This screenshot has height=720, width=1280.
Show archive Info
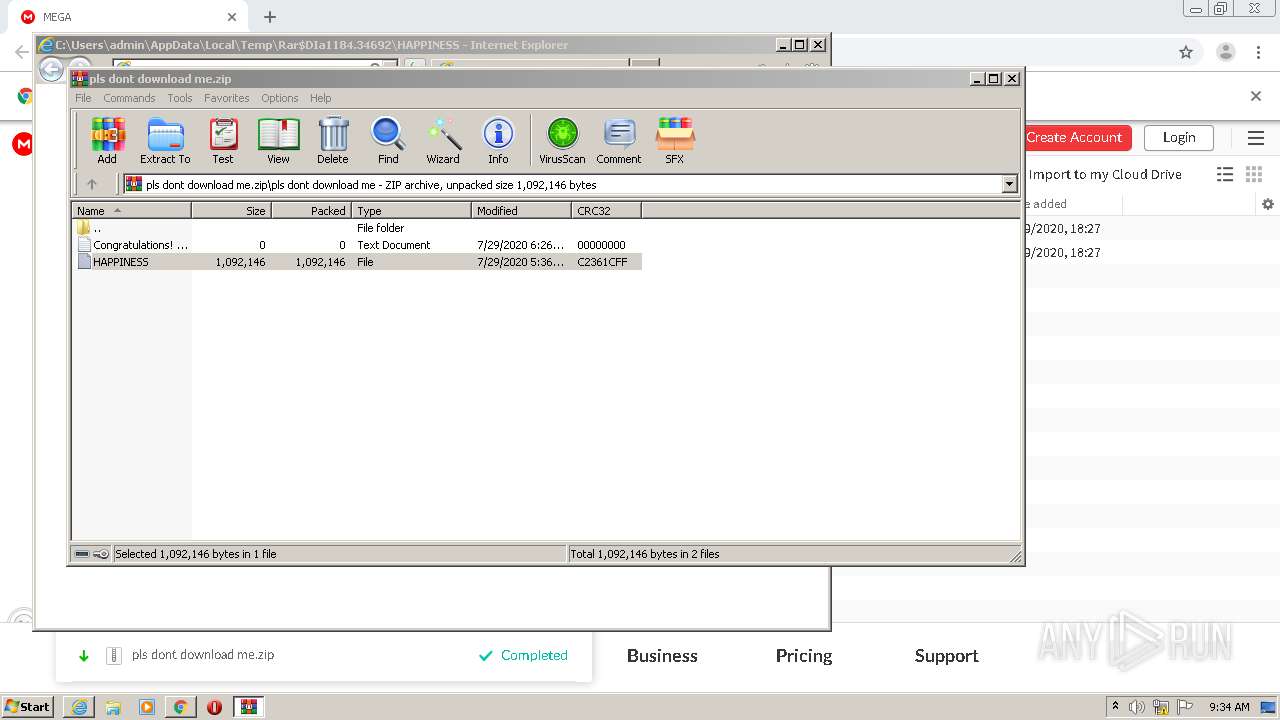pyautogui.click(x=498, y=140)
